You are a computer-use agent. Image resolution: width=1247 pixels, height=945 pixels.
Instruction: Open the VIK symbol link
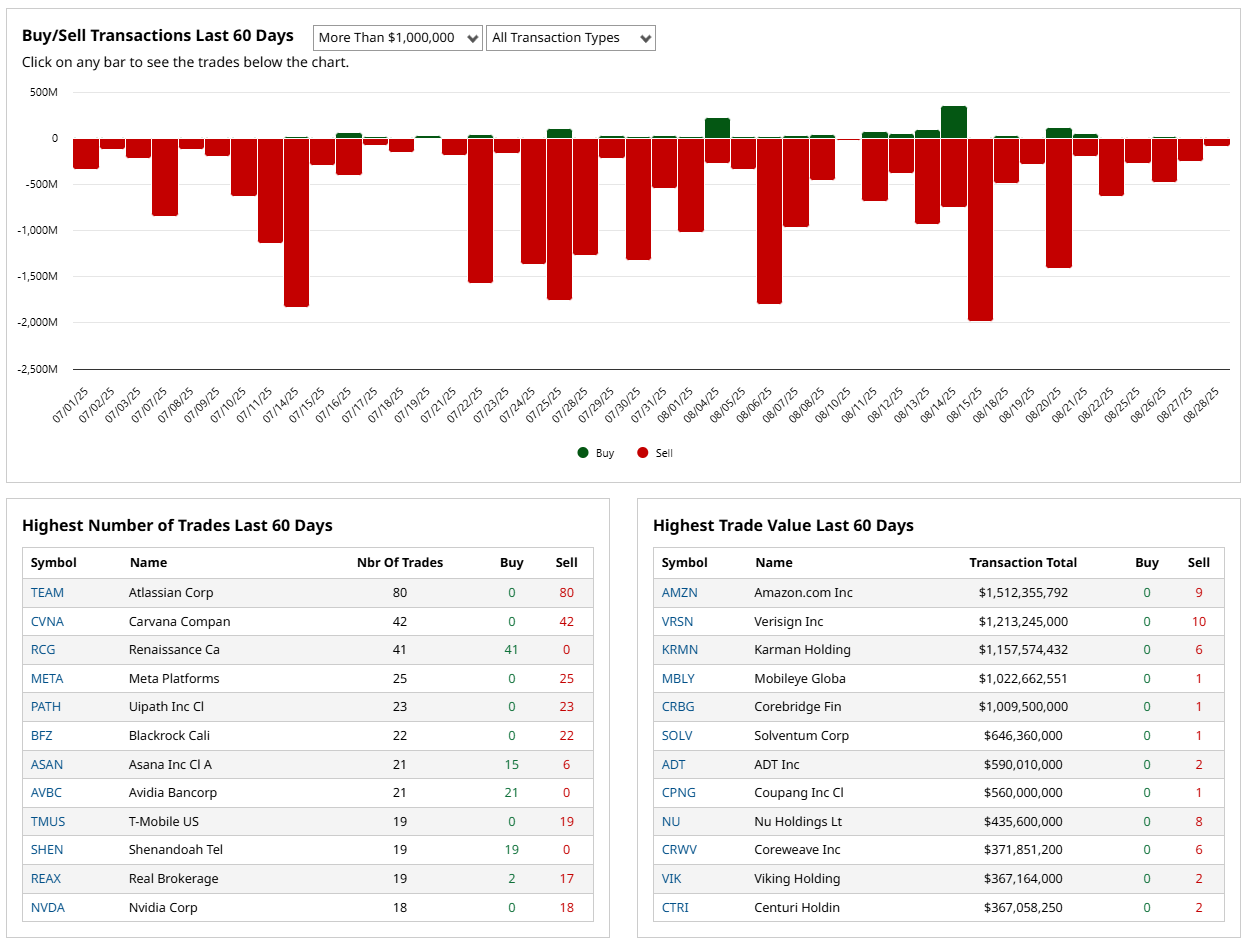tap(672, 879)
